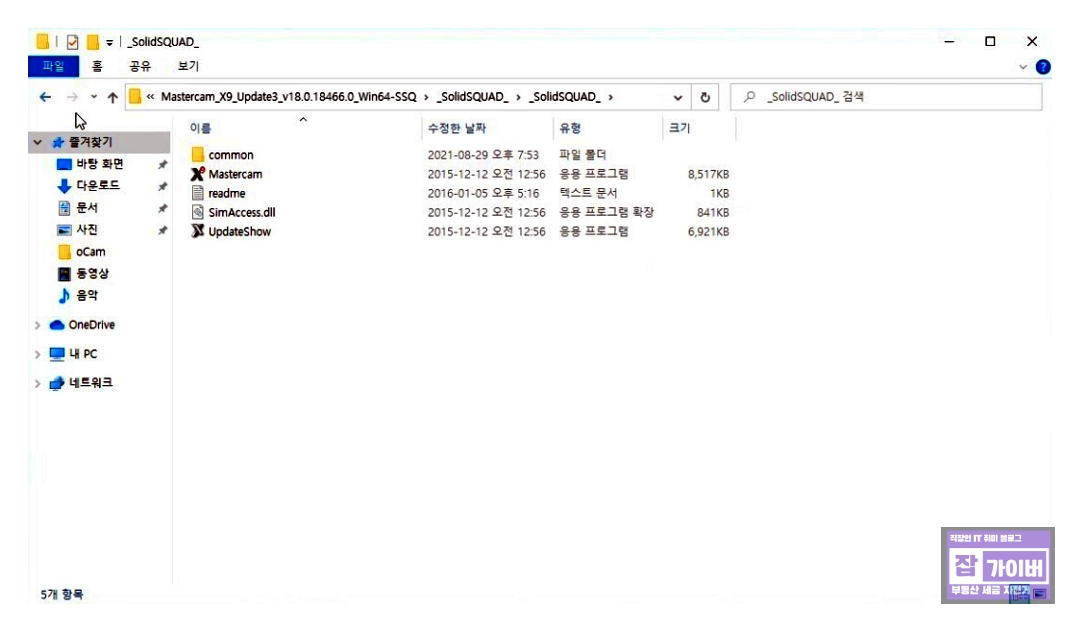This screenshot has width=1080, height=632.
Task: Select 다운로드 in the sidebar
Action: [x=97, y=185]
